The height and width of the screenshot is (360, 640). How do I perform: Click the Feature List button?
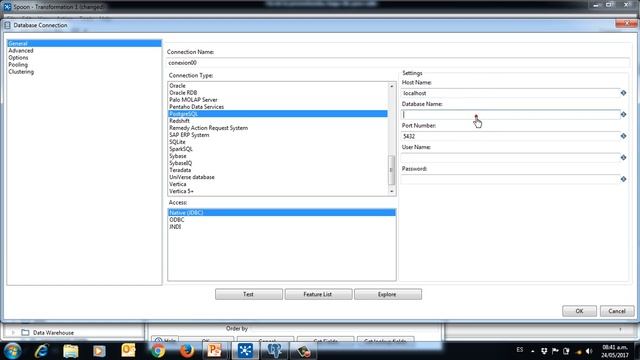point(318,294)
